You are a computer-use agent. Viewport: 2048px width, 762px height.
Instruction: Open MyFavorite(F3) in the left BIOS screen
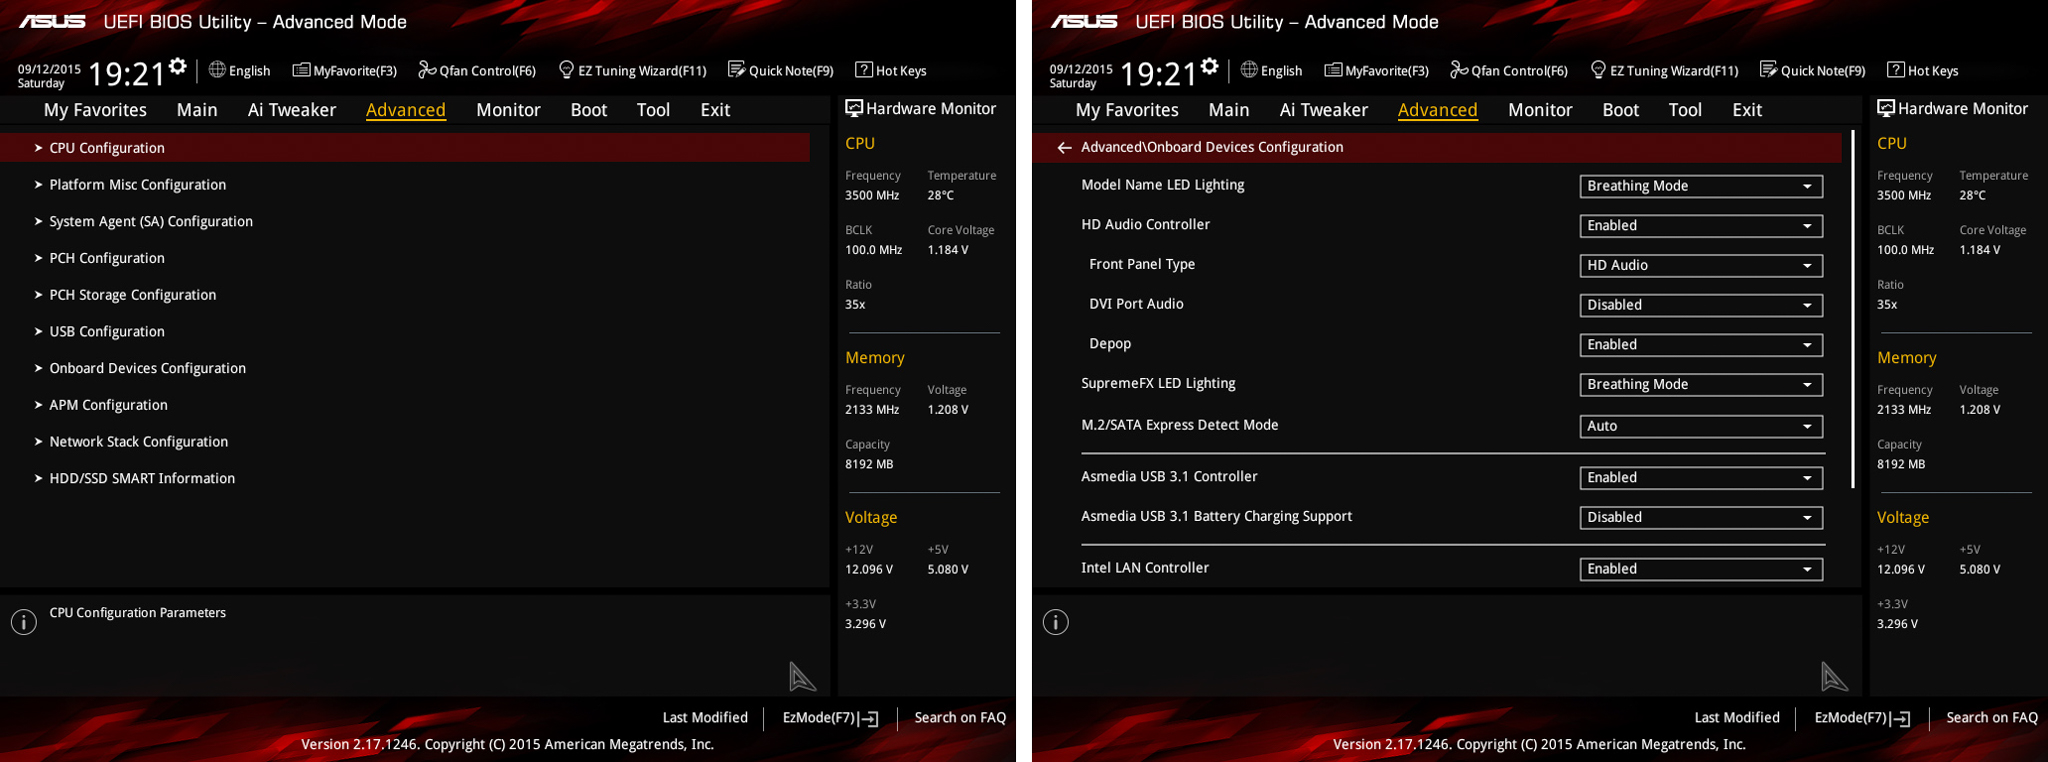[344, 71]
